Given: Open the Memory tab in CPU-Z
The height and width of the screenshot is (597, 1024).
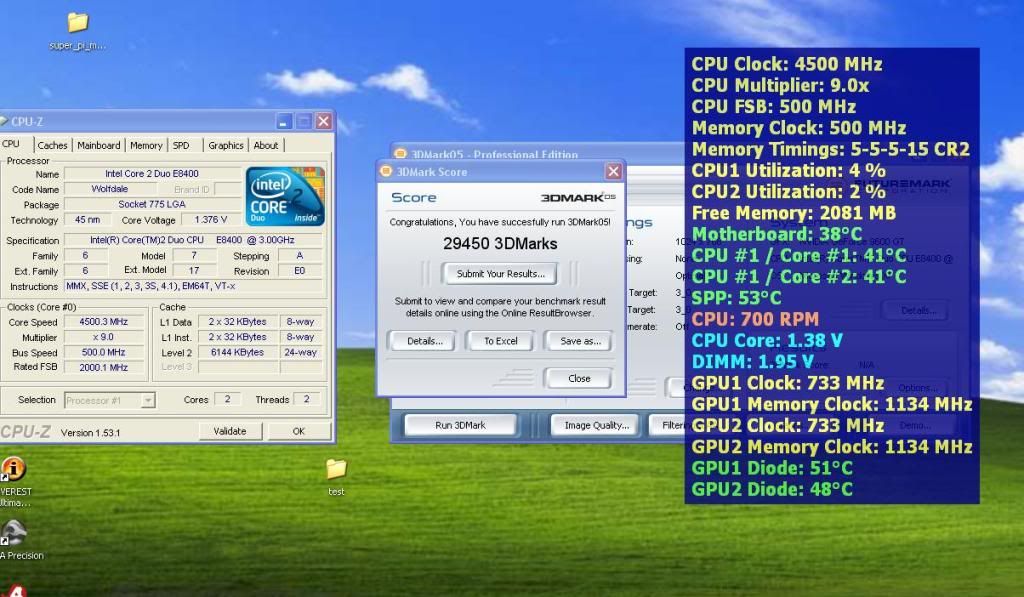Looking at the screenshot, I should tap(146, 146).
